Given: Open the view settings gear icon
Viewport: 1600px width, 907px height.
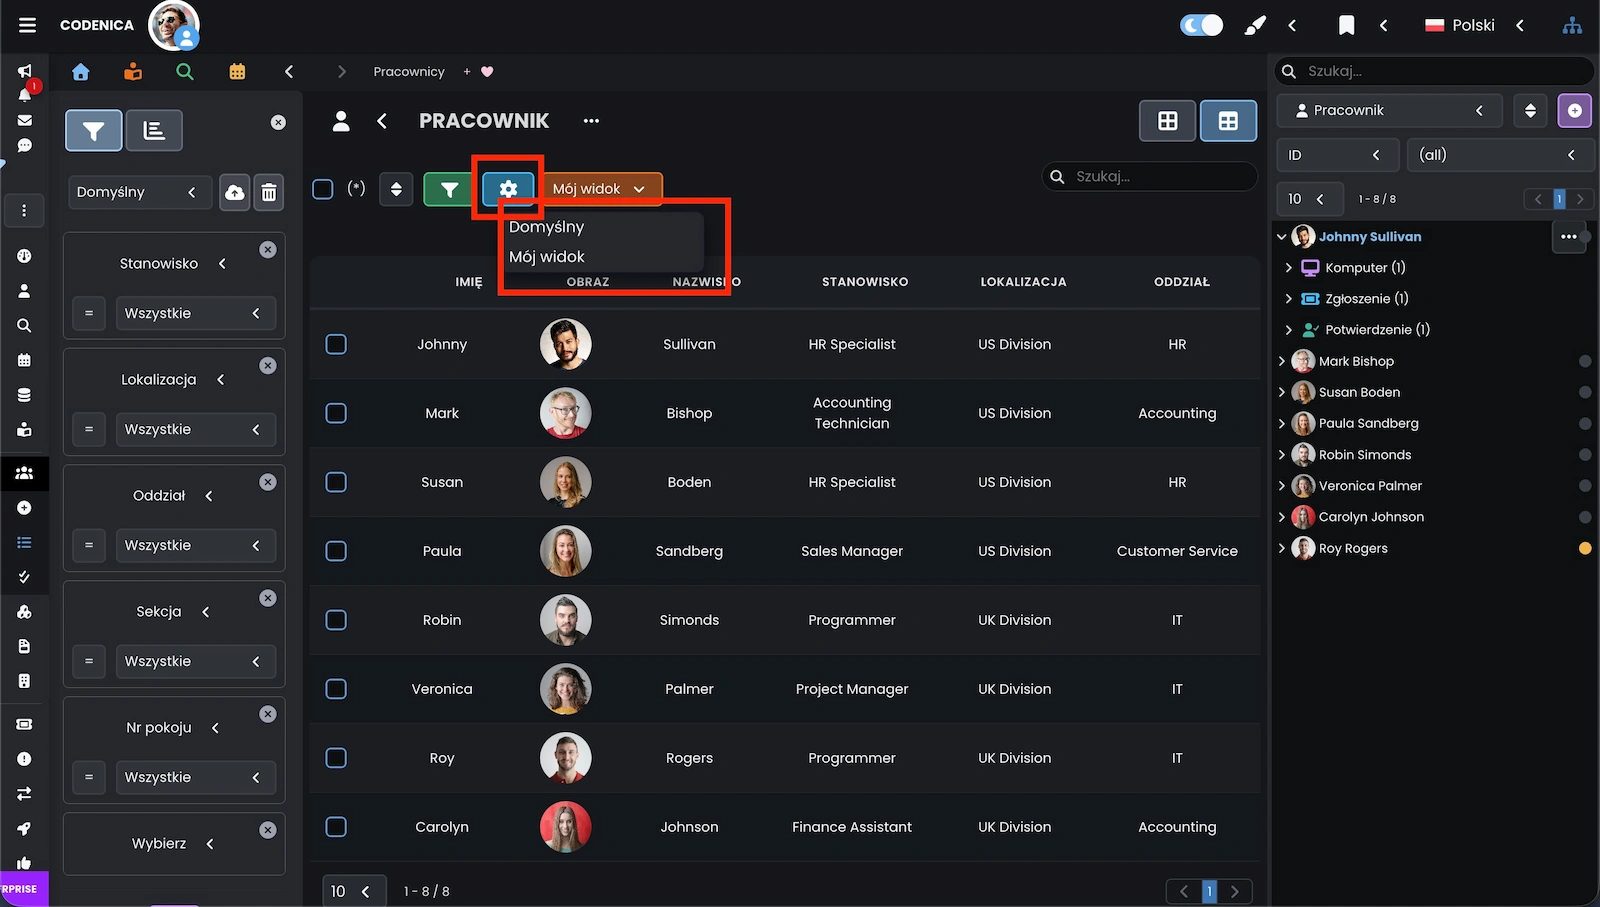Looking at the screenshot, I should click(508, 189).
